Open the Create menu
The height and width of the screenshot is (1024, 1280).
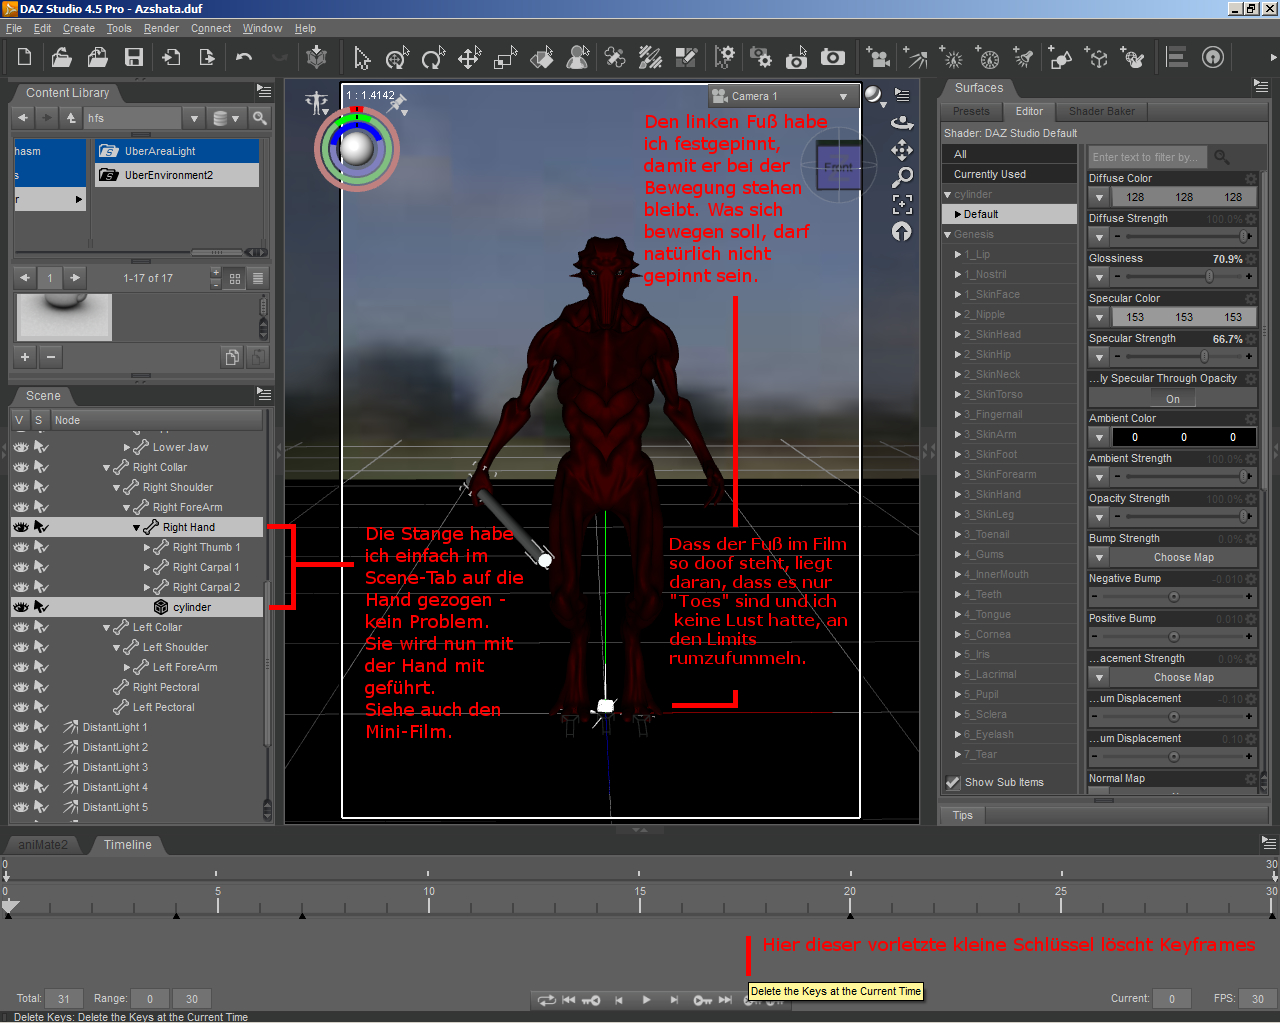(x=79, y=29)
